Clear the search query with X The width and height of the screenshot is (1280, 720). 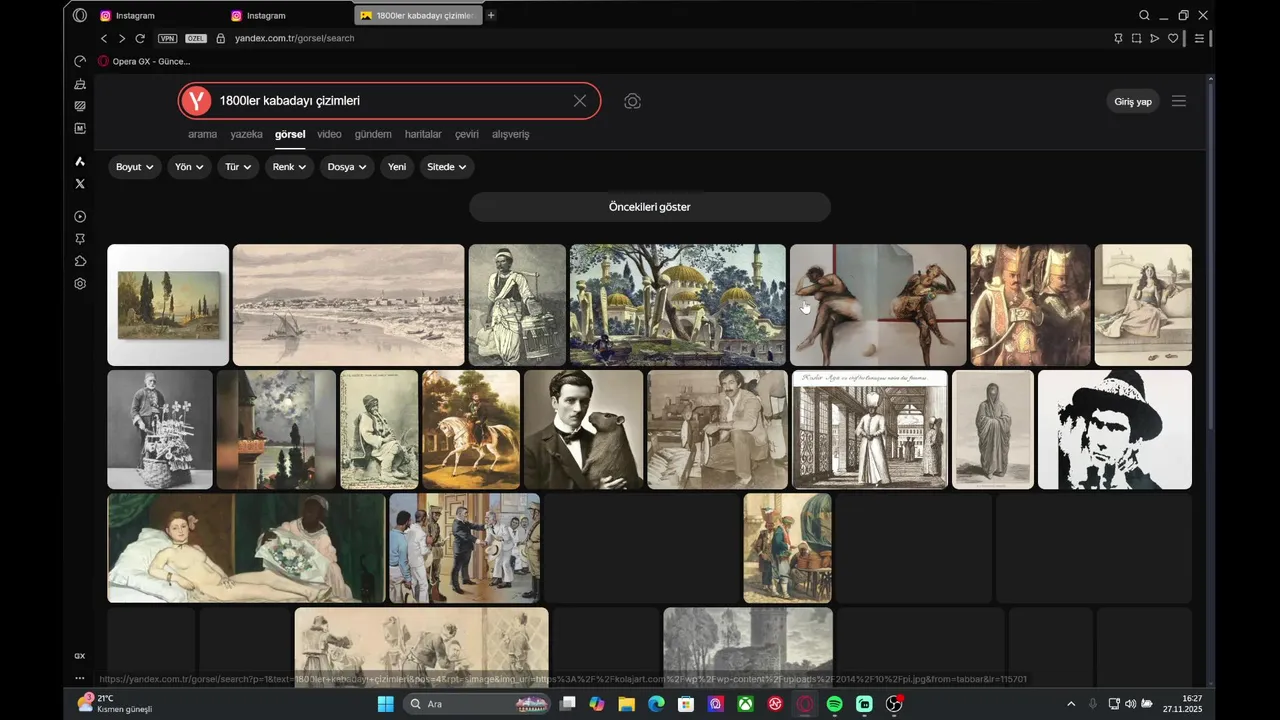click(580, 101)
